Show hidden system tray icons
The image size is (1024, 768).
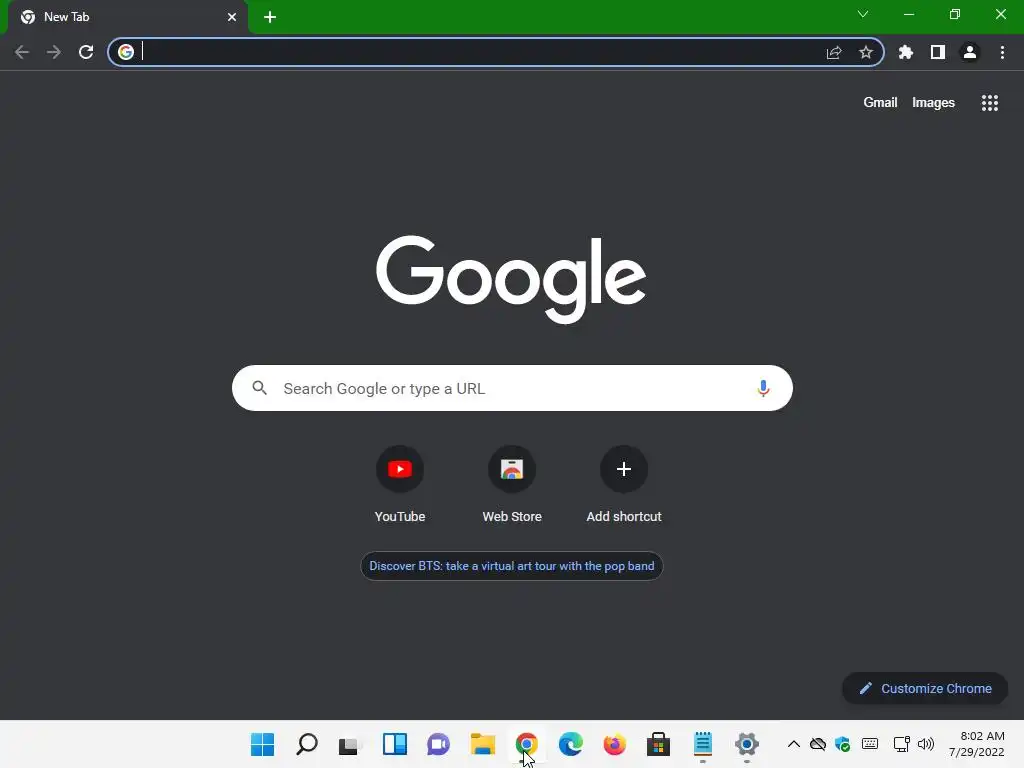(793, 744)
